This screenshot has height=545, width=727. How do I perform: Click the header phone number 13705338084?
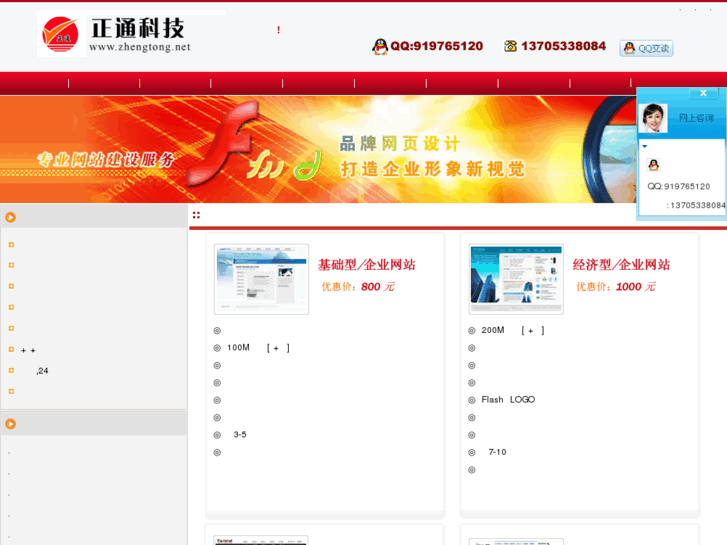(x=563, y=46)
